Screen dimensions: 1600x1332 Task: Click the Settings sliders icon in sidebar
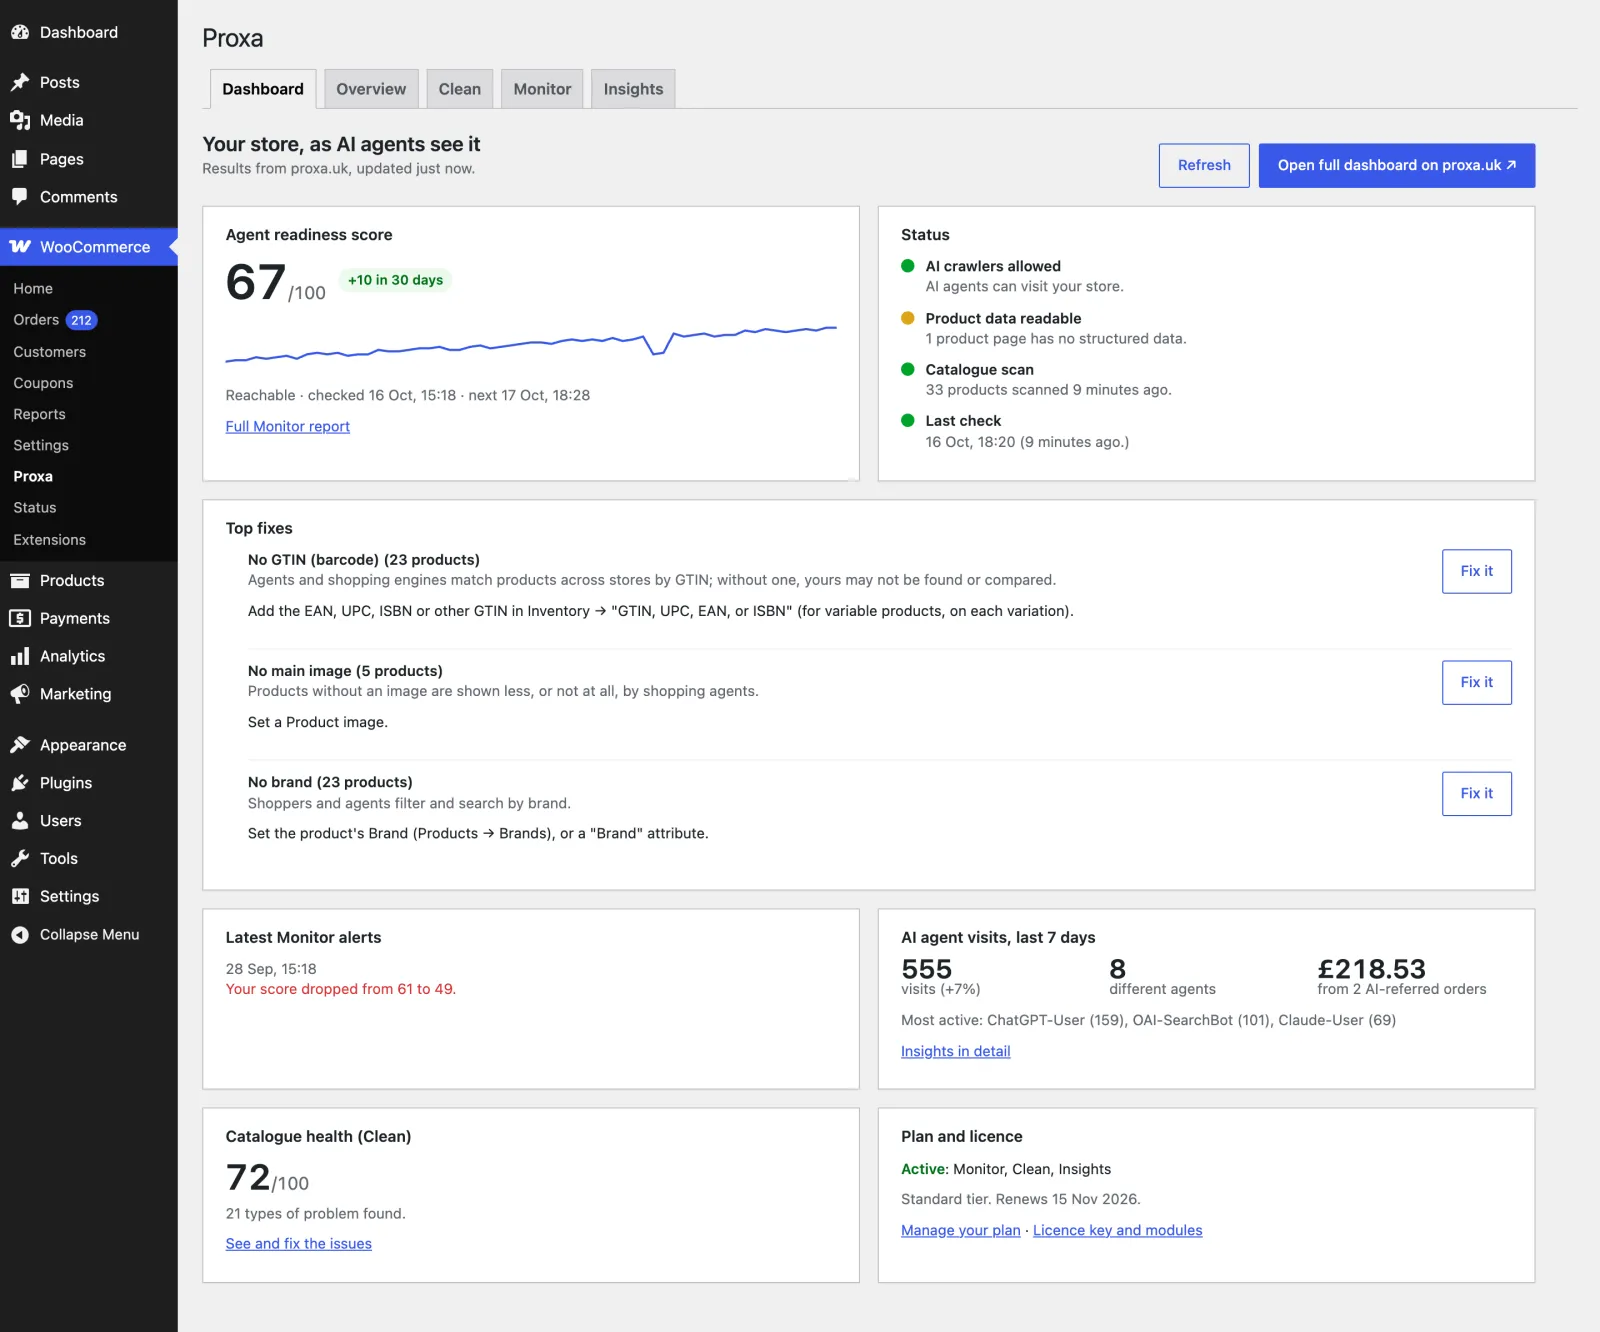20,896
